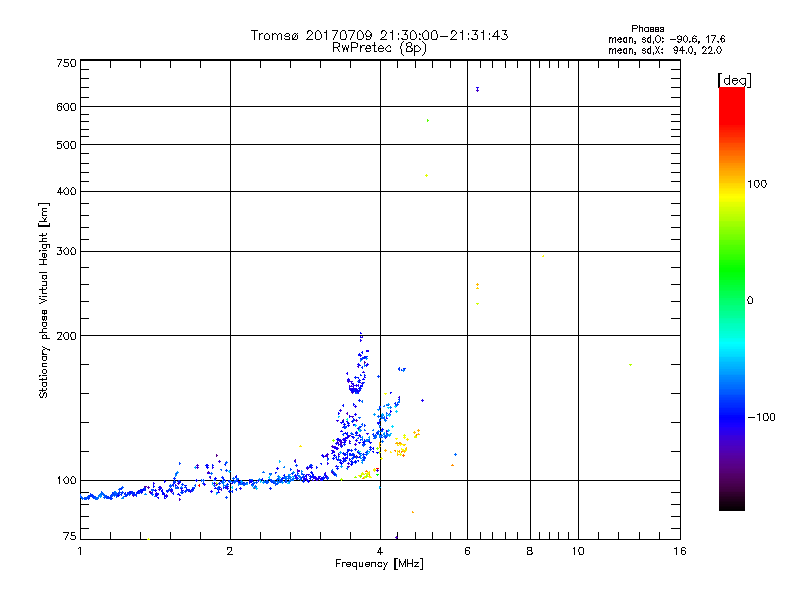This screenshot has width=800, height=600.
Task: Click the colorbar label '-100'
Action: pyautogui.click(x=761, y=417)
